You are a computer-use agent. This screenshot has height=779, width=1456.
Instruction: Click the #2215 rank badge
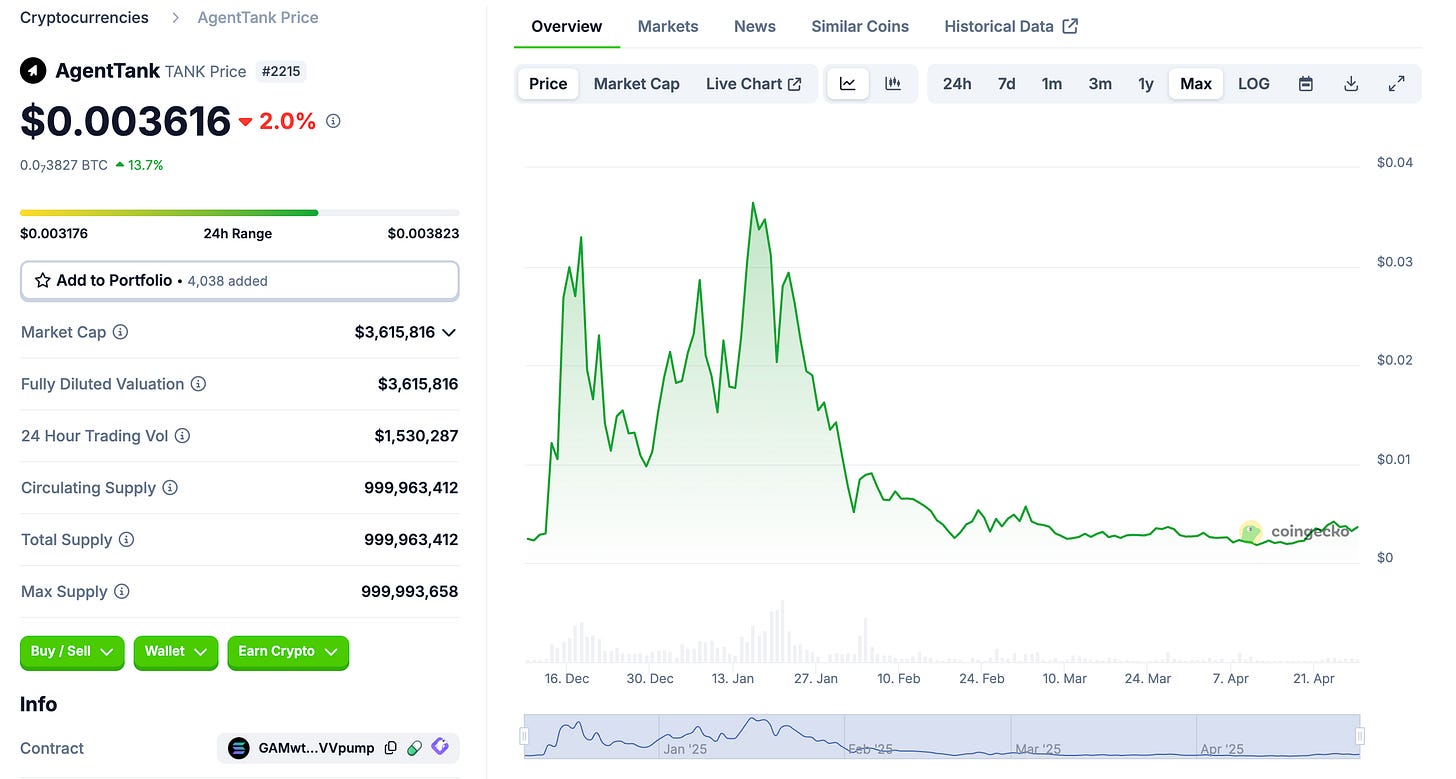pyautogui.click(x=281, y=71)
